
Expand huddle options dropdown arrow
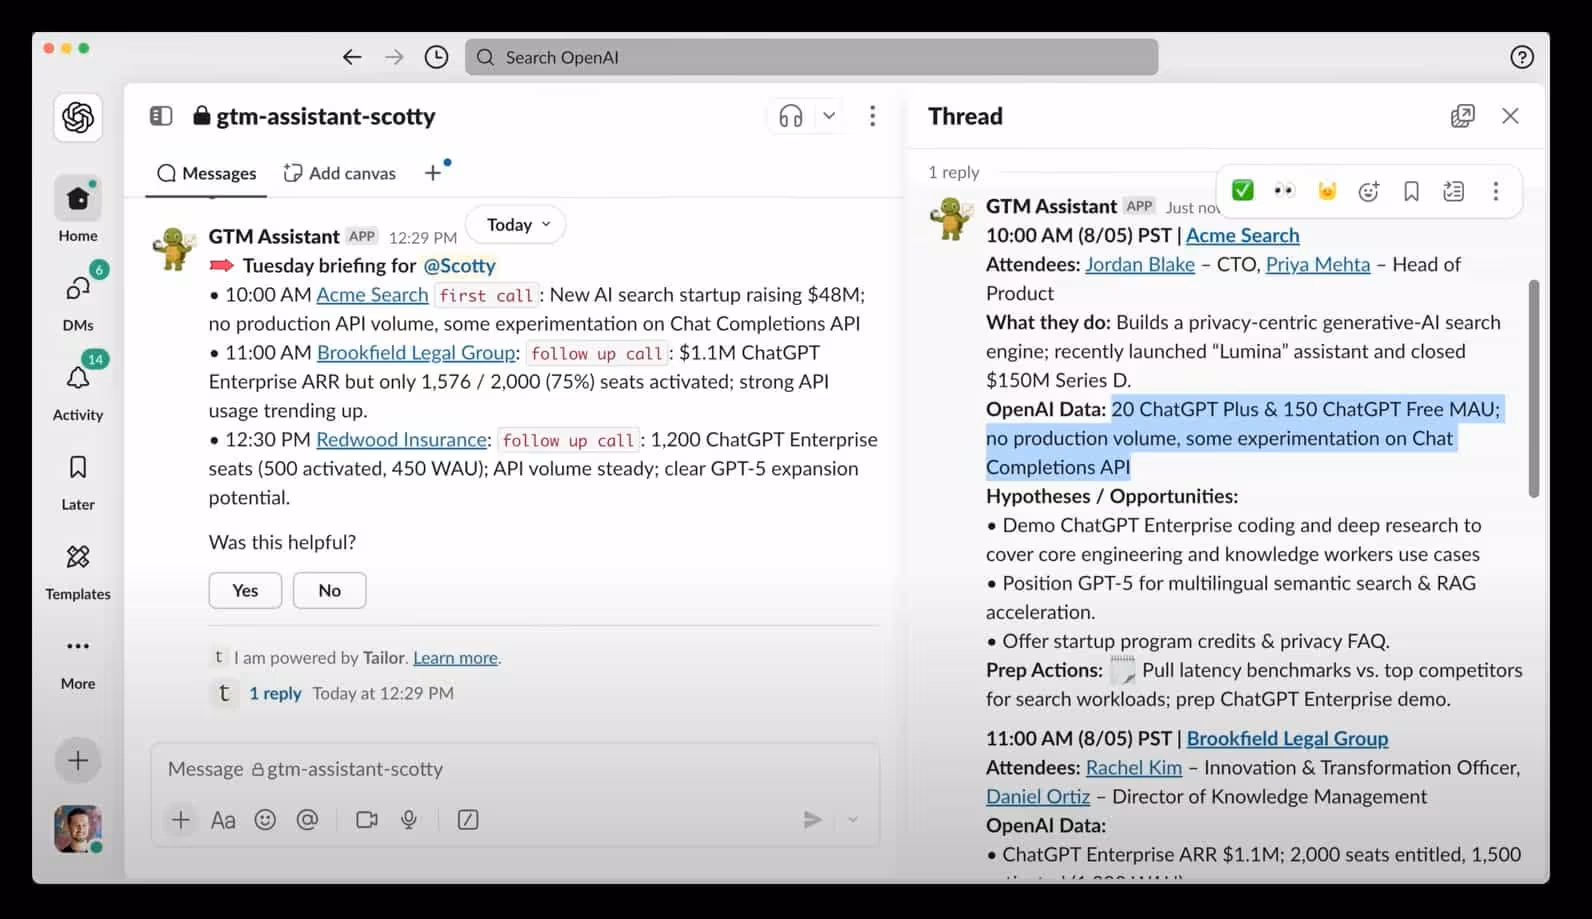pos(829,116)
